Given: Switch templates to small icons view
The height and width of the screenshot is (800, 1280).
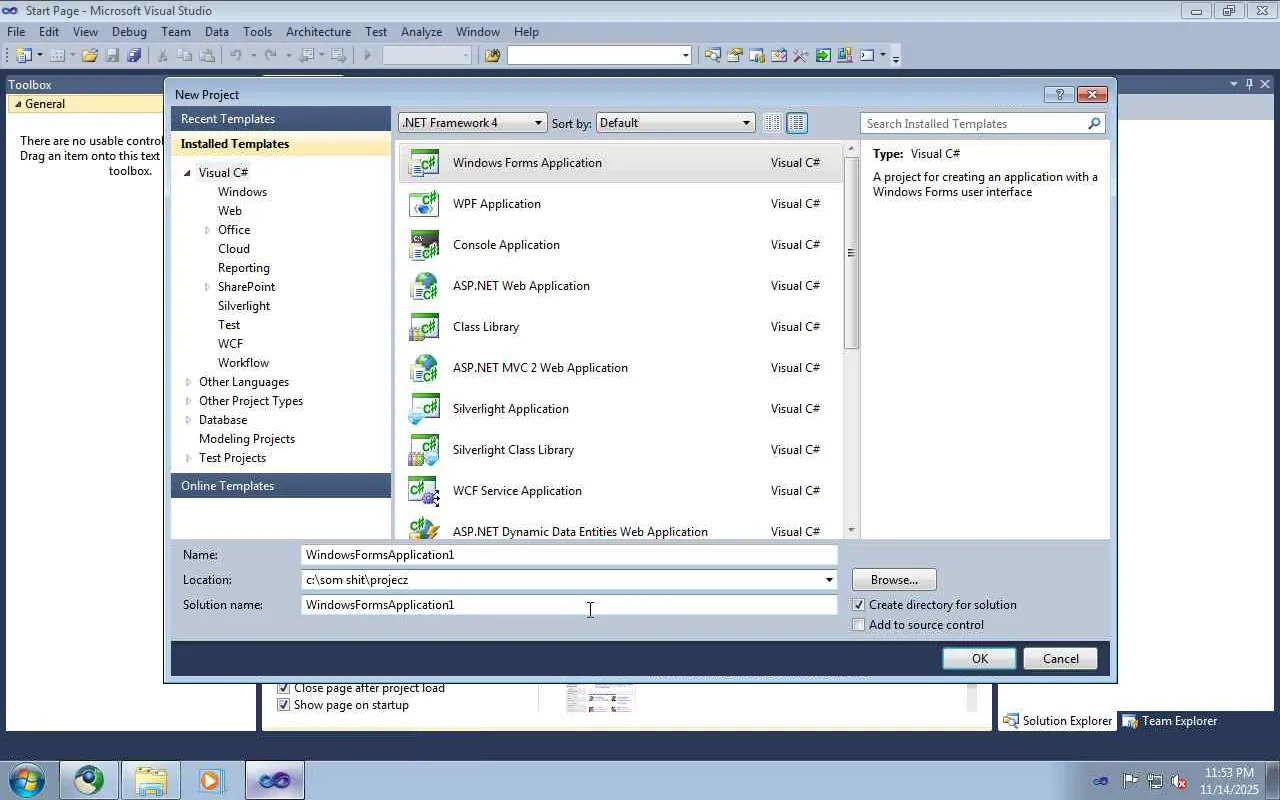Looking at the screenshot, I should point(772,123).
